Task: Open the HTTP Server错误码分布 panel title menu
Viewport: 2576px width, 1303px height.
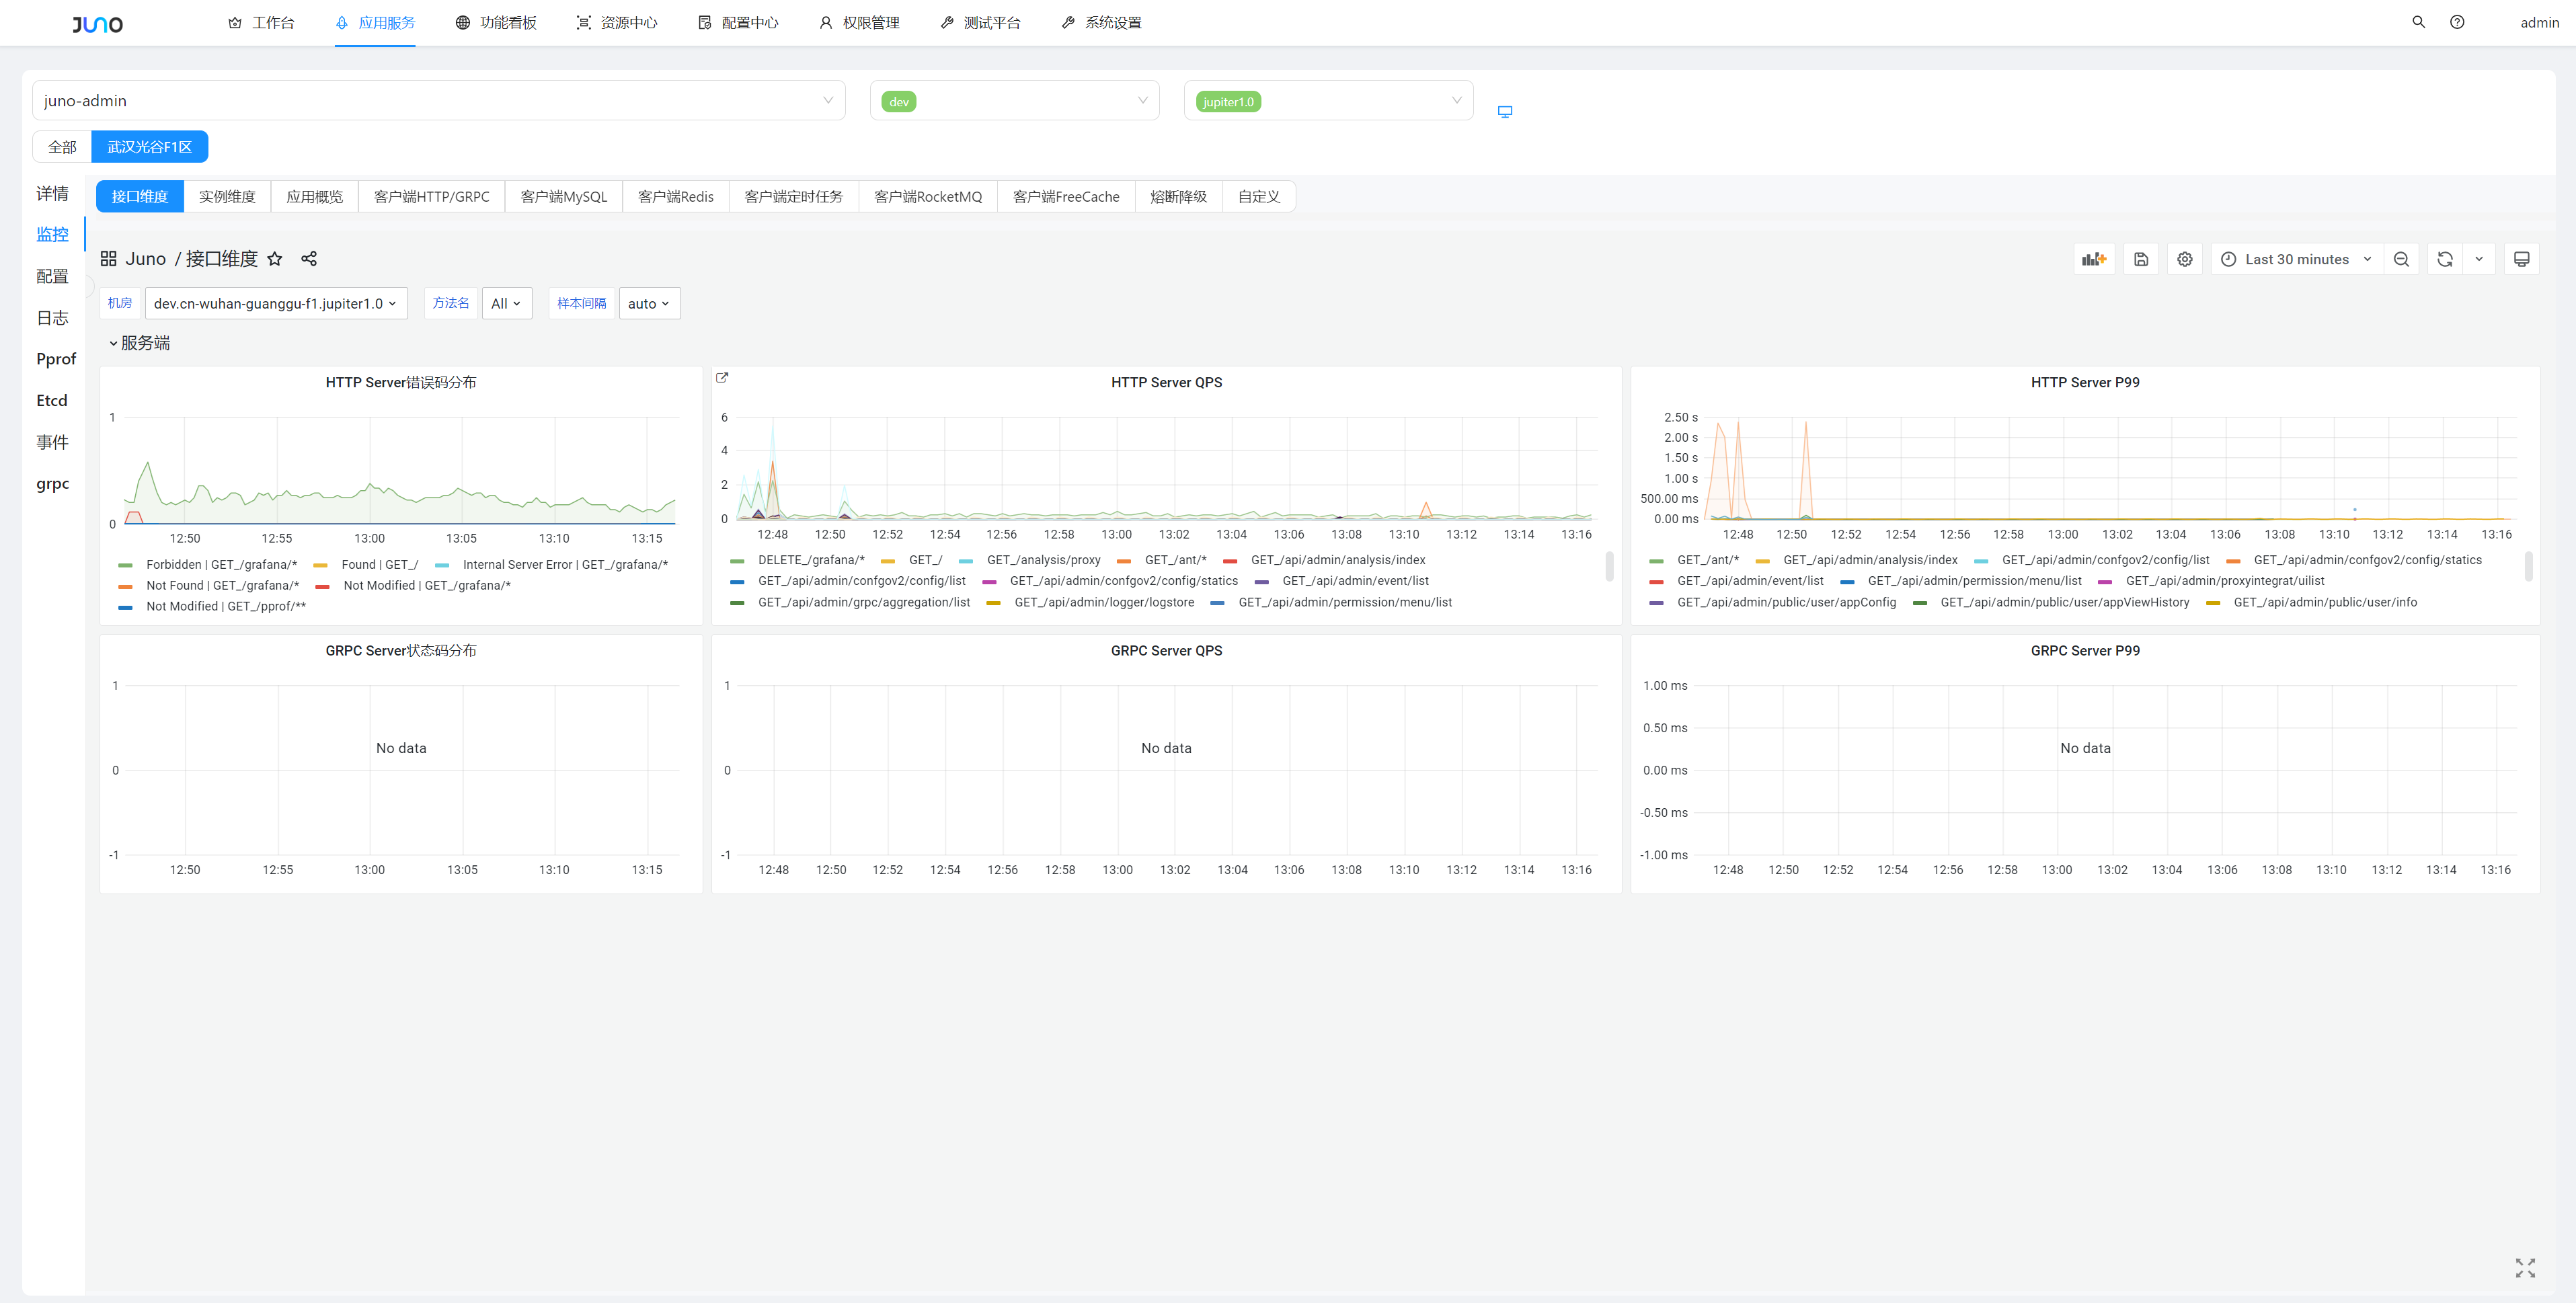Action: (x=401, y=383)
